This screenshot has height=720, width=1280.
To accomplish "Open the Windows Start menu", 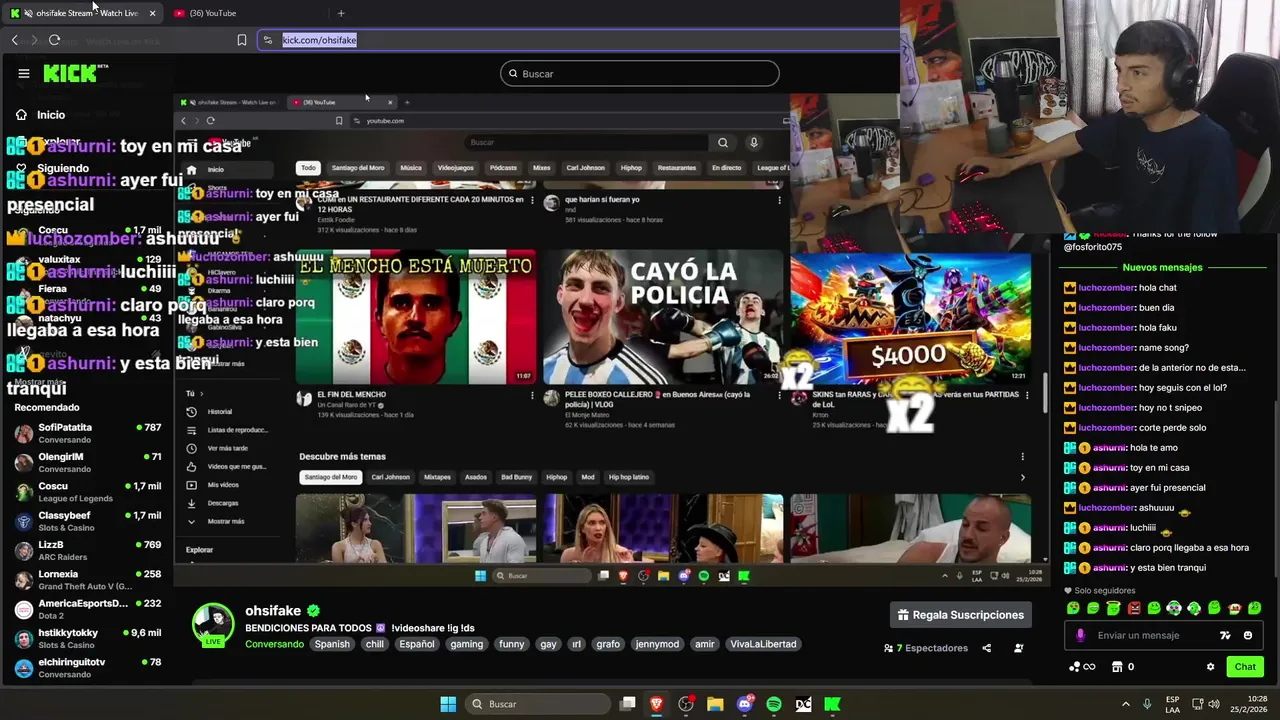I will (448, 704).
